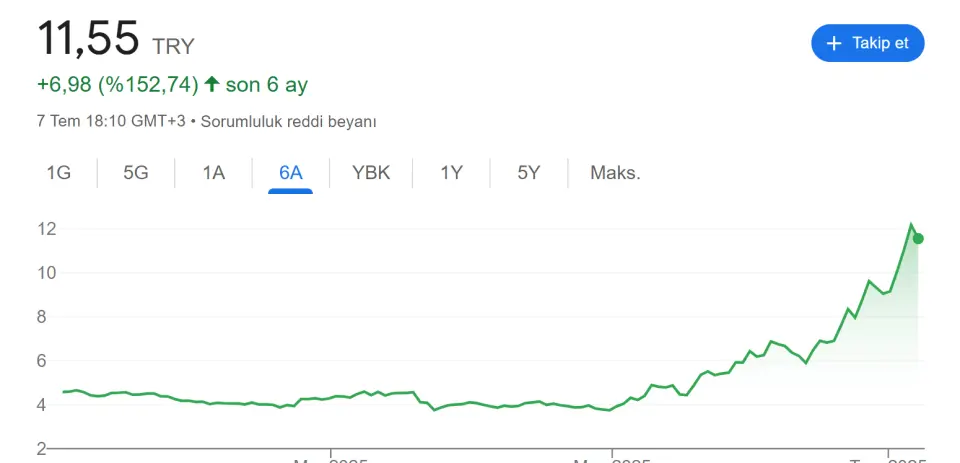
Task: Select the Maks. time range
Action: coord(615,173)
